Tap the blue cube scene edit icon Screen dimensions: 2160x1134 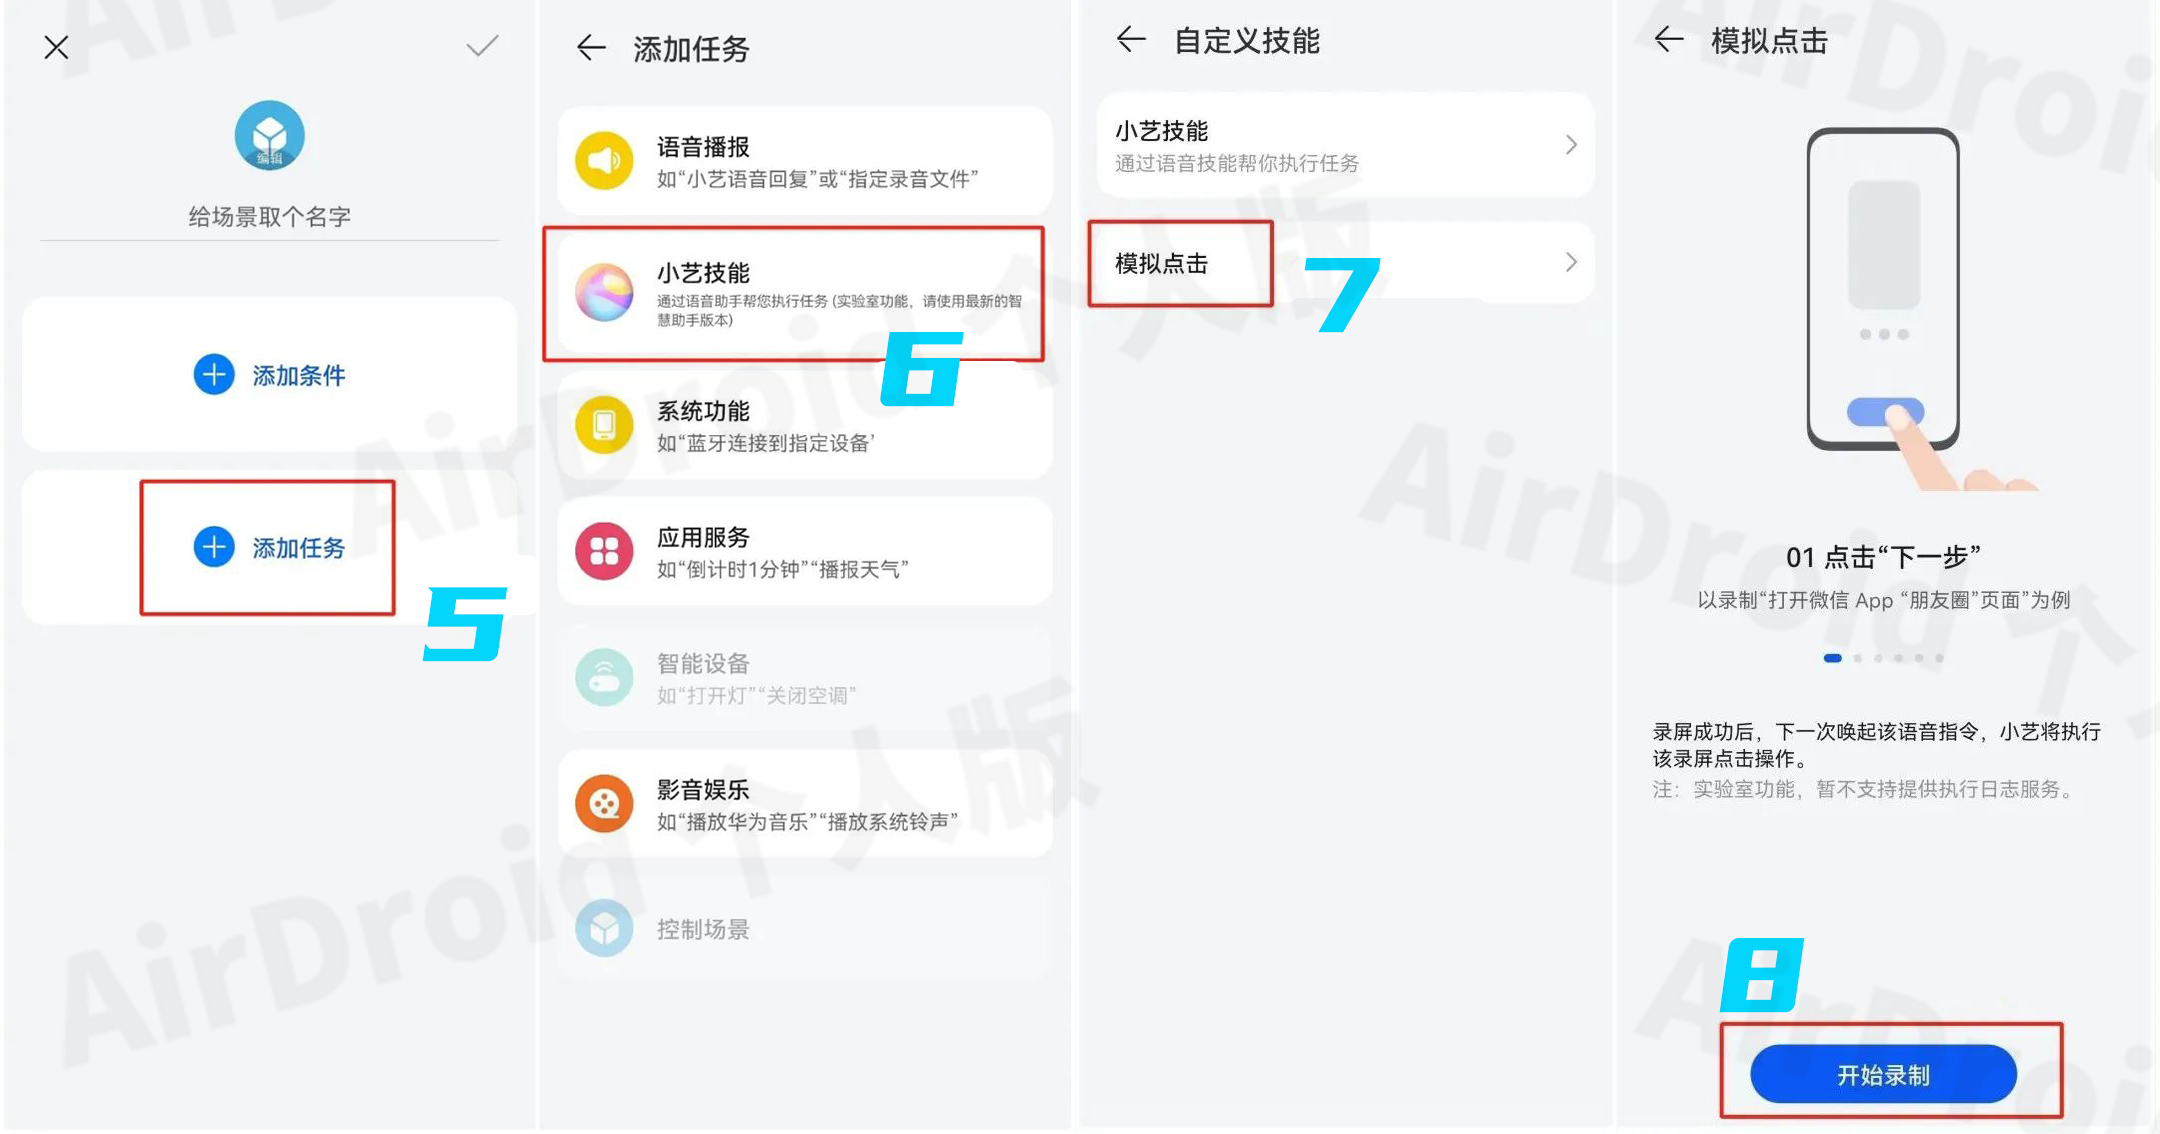pos(269,135)
